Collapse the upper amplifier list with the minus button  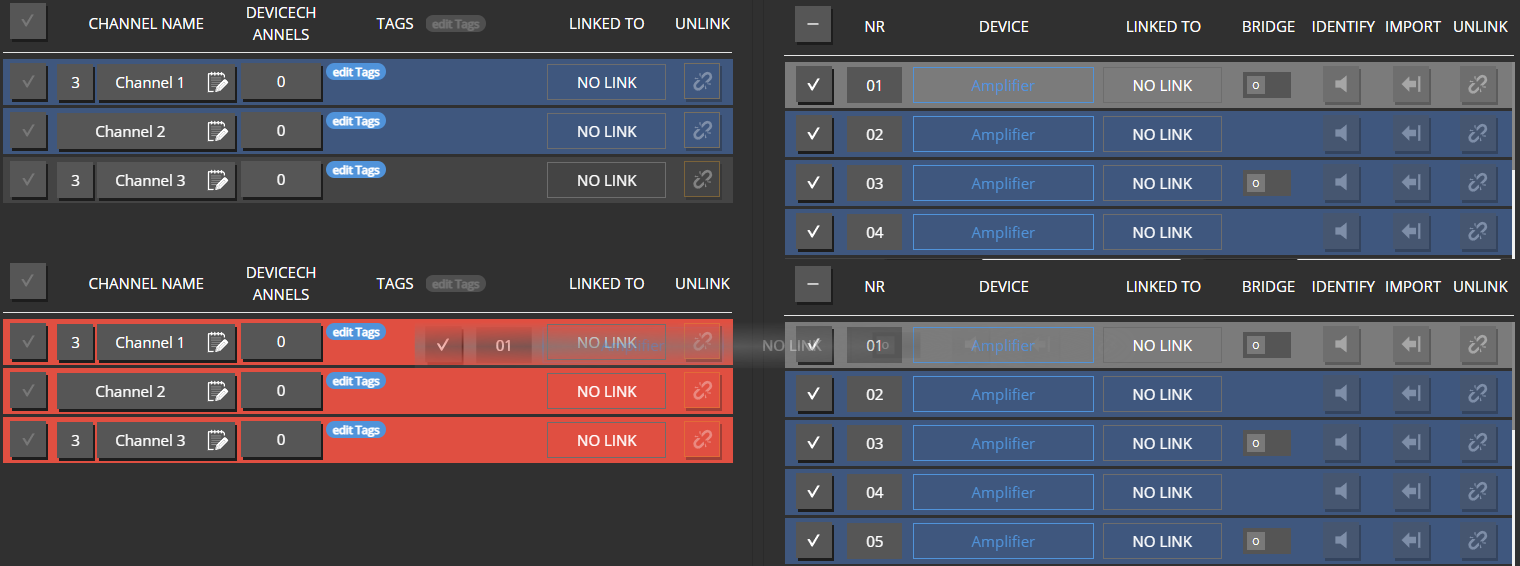click(x=813, y=26)
